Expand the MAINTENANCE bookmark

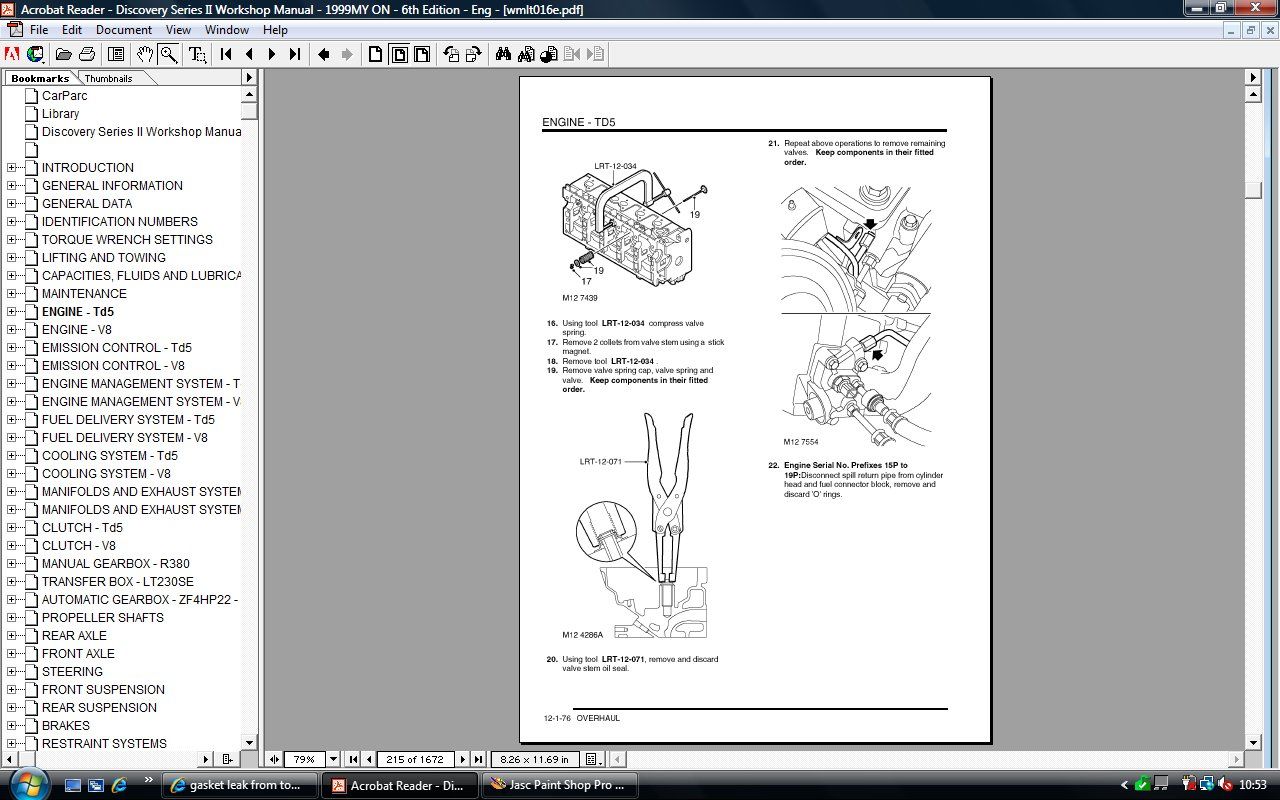tap(12, 294)
